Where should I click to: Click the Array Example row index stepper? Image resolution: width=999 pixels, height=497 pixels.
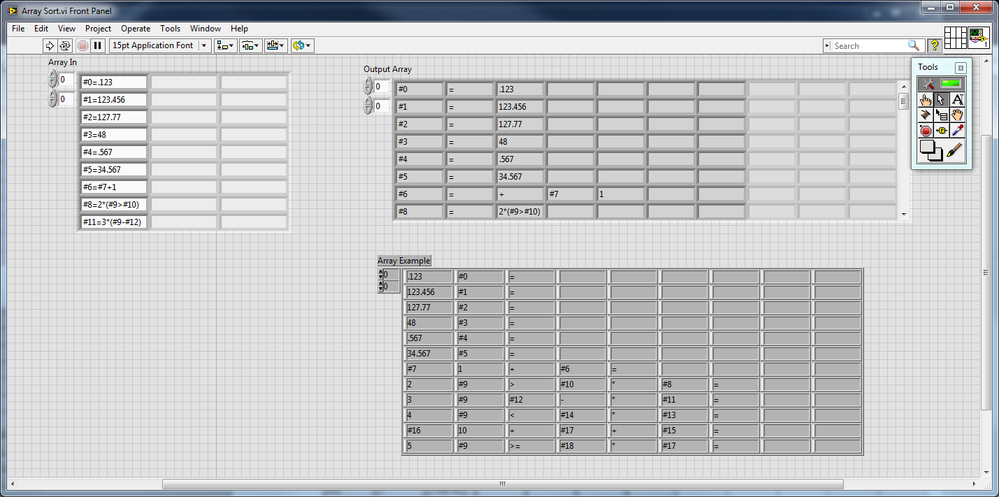(382, 275)
